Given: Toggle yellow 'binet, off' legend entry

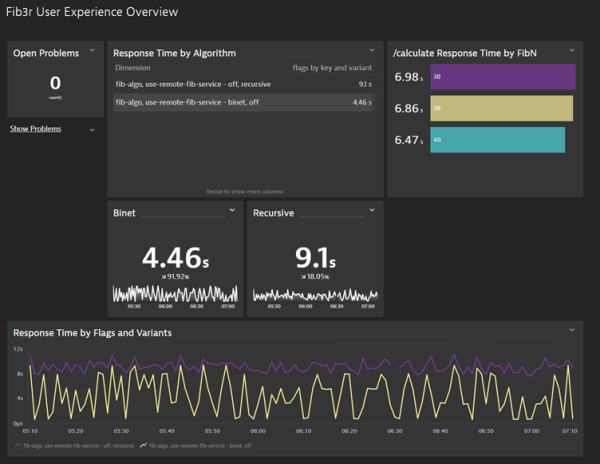Looking at the screenshot, I should click(x=196, y=446).
